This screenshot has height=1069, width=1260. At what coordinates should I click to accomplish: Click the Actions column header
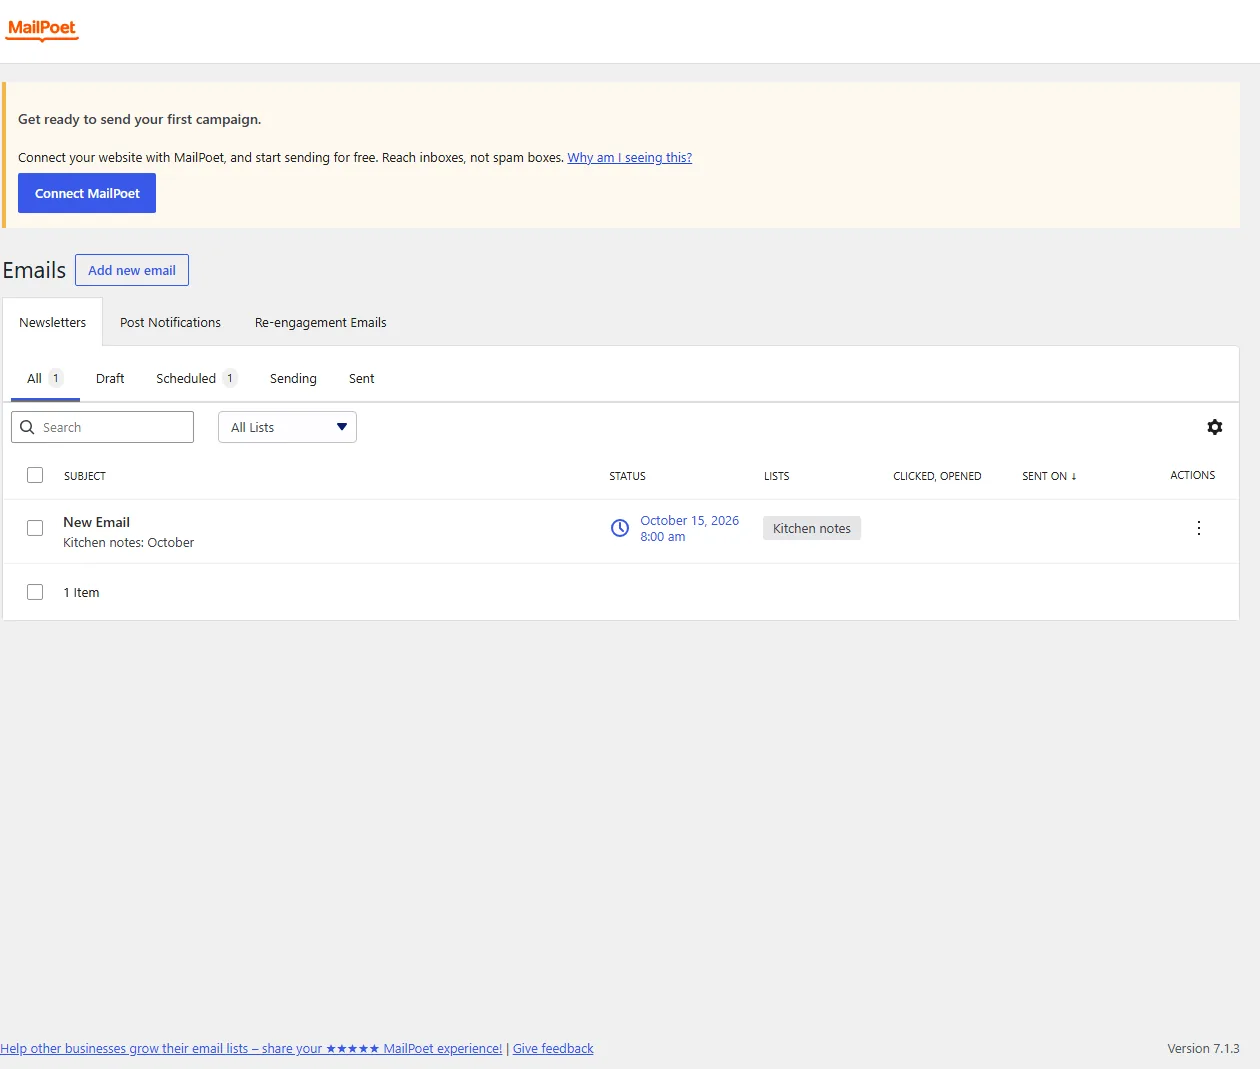click(x=1192, y=475)
